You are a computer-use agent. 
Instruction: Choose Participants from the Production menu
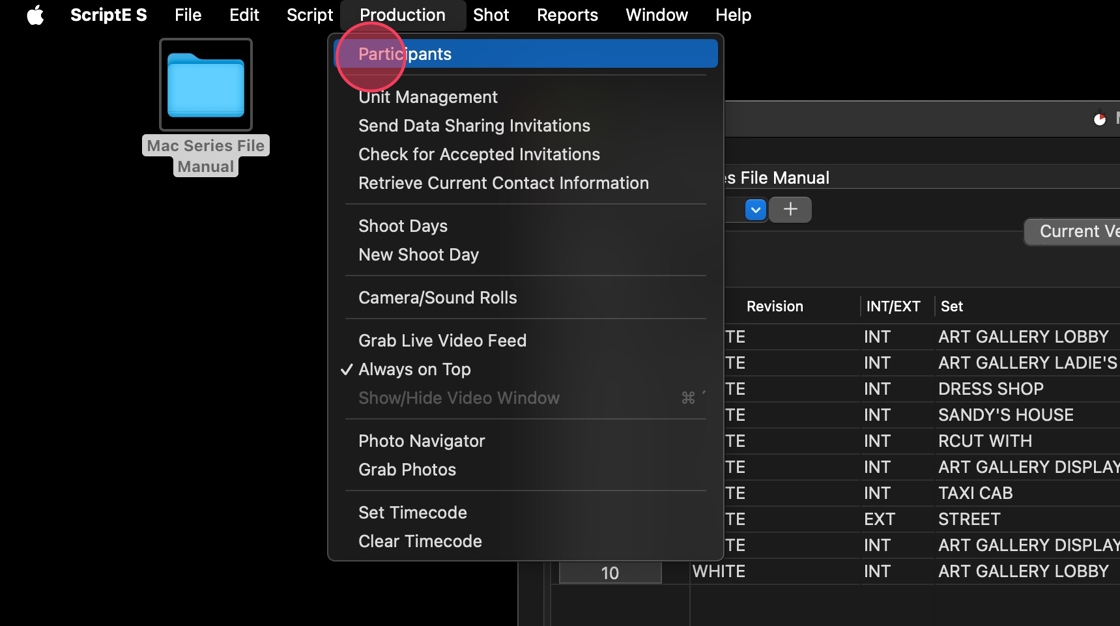pyautogui.click(x=405, y=54)
